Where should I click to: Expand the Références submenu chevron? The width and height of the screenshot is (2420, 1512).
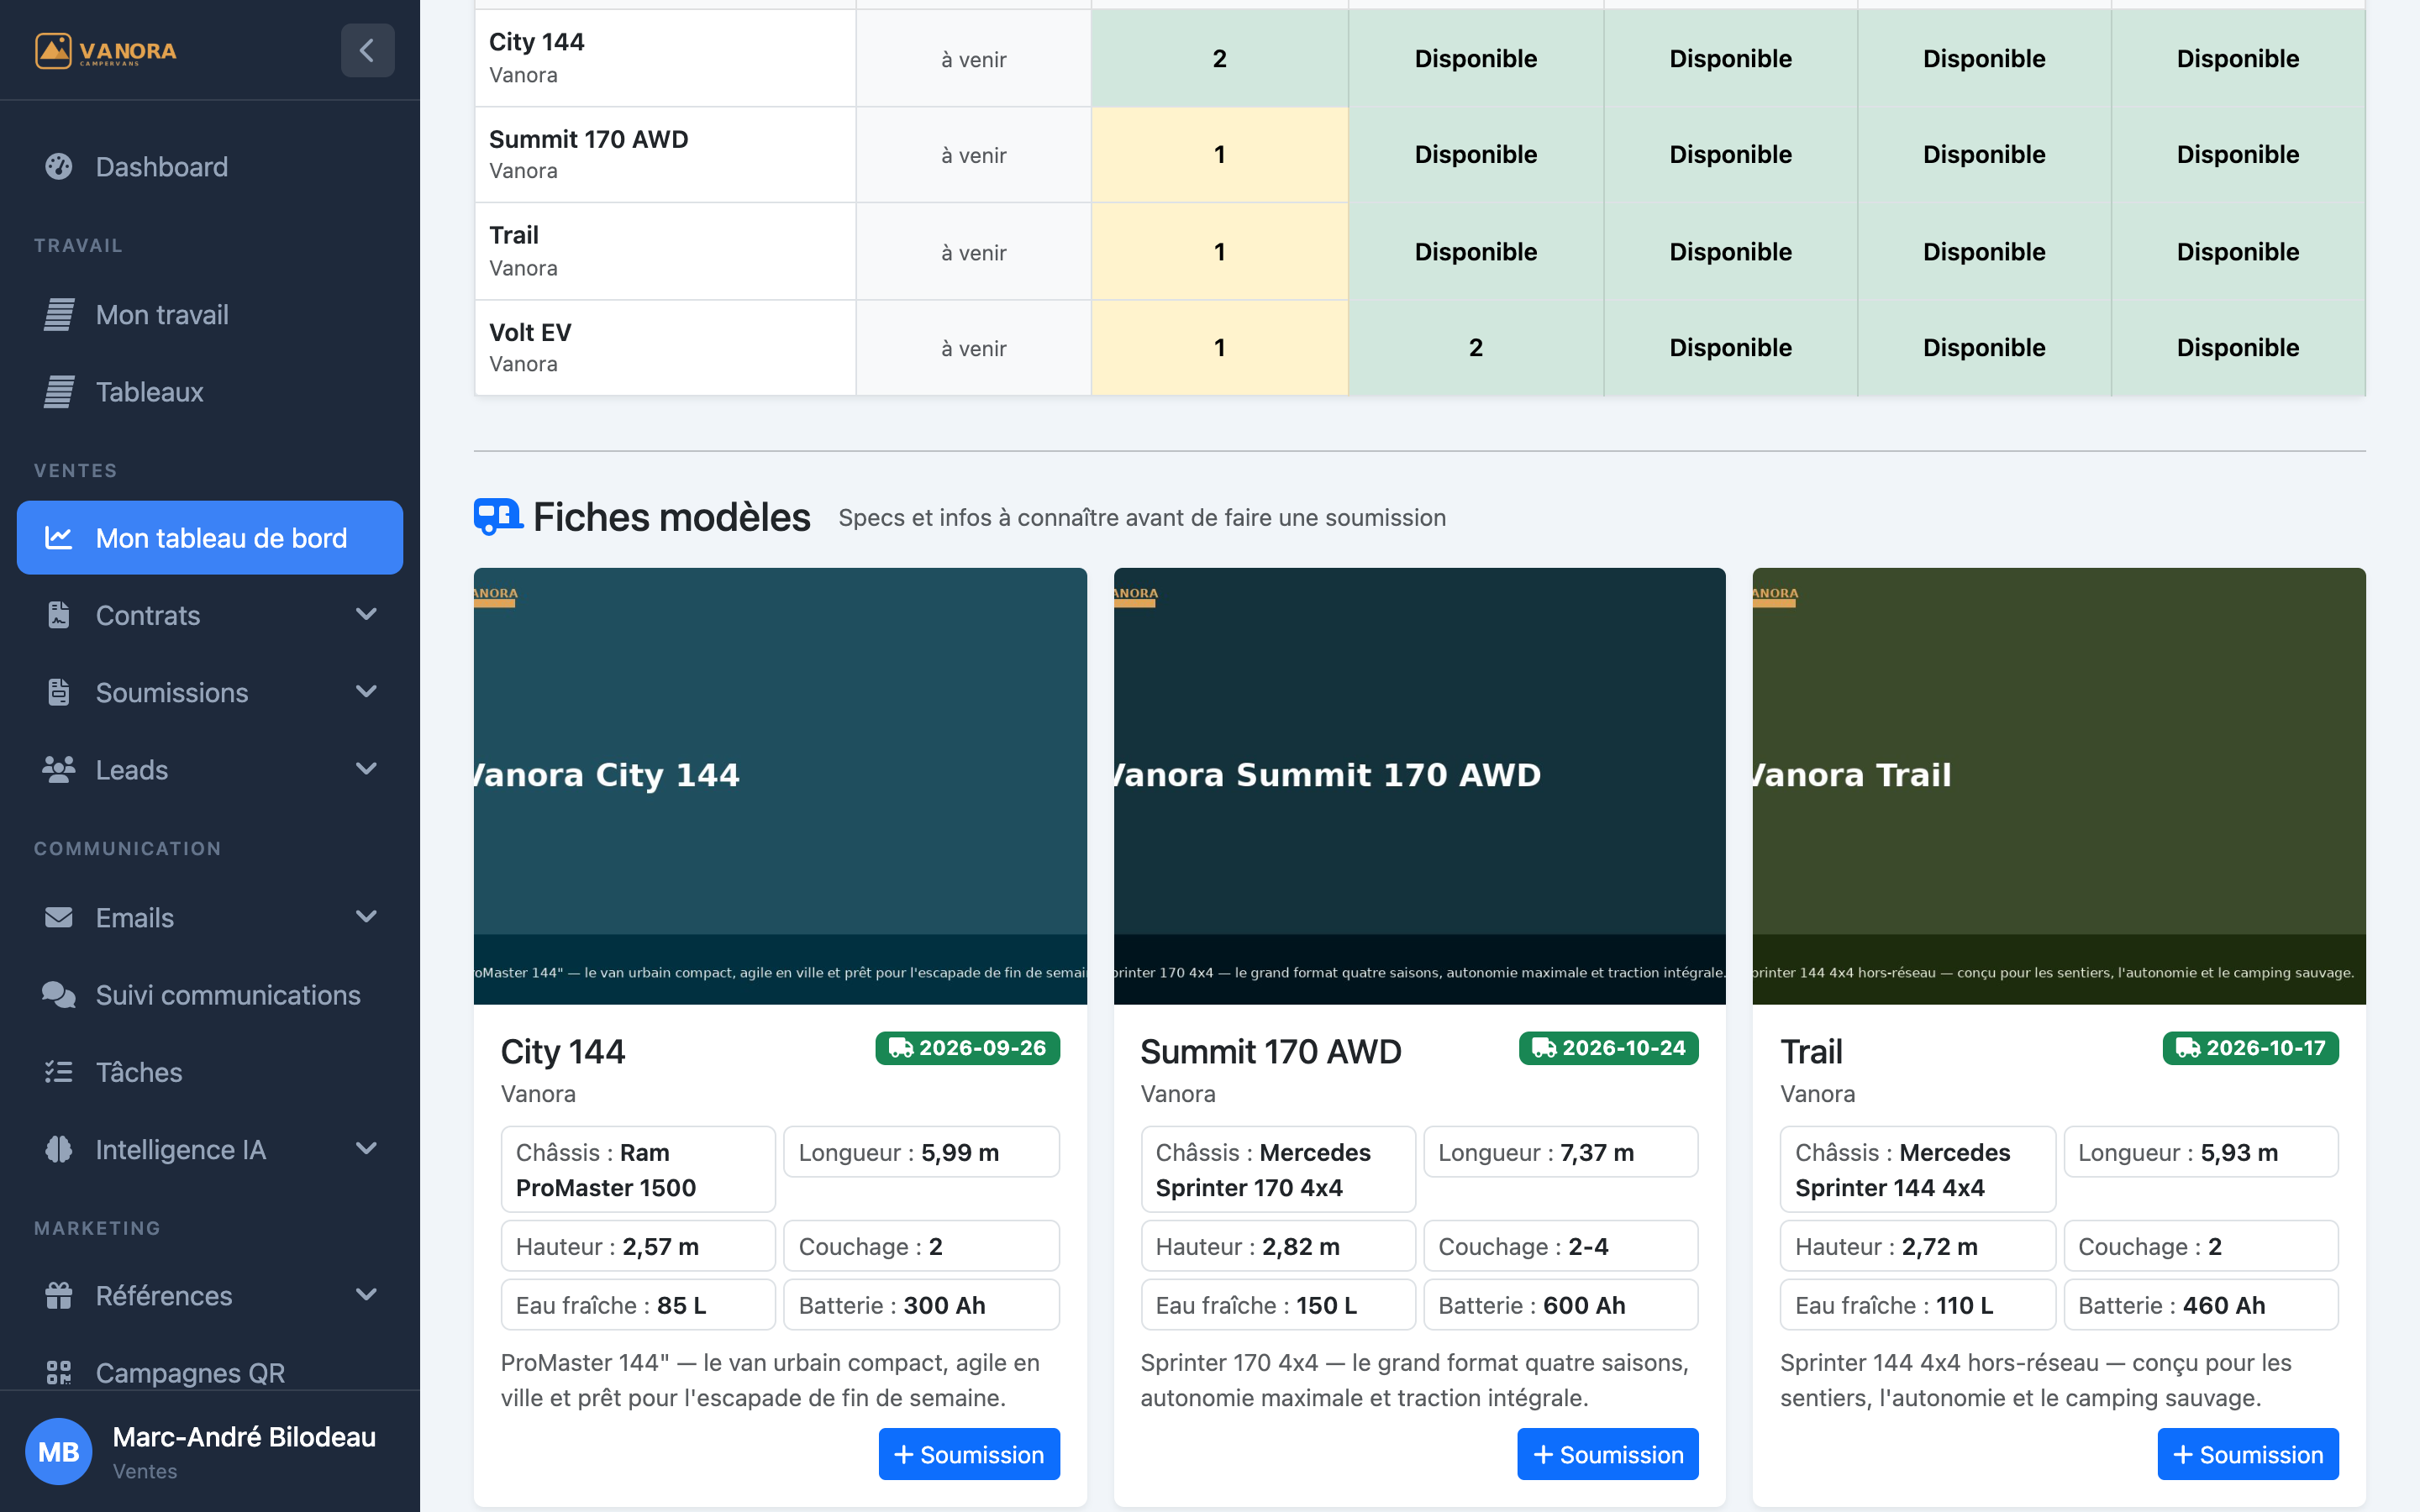coord(367,1294)
